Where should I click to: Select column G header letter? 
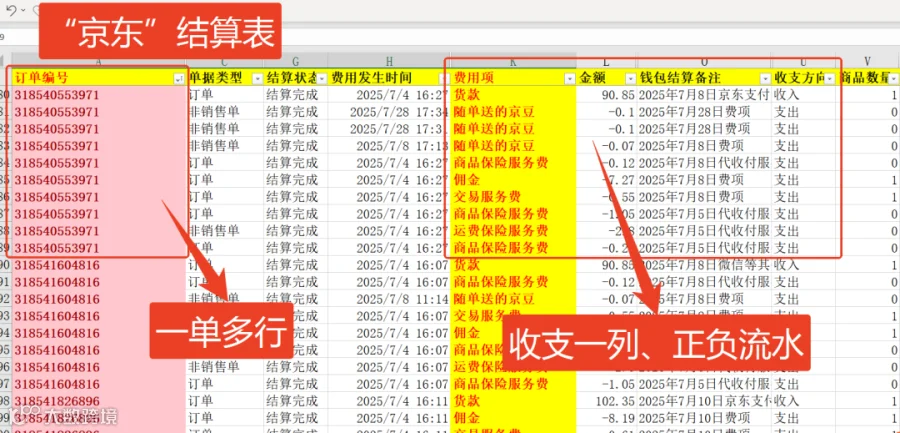pyautogui.click(x=296, y=62)
